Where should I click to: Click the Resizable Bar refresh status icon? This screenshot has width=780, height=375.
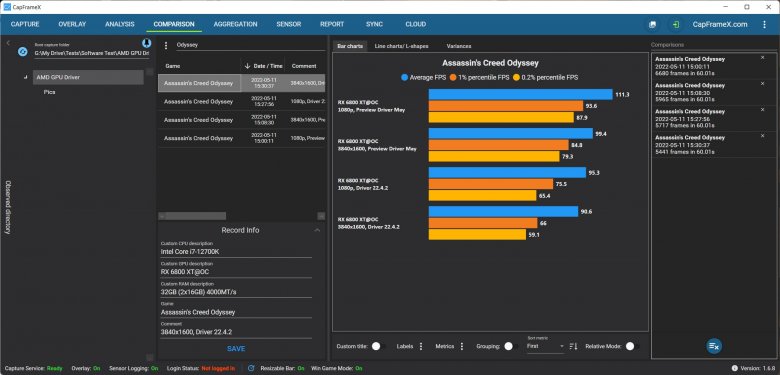click(251, 368)
